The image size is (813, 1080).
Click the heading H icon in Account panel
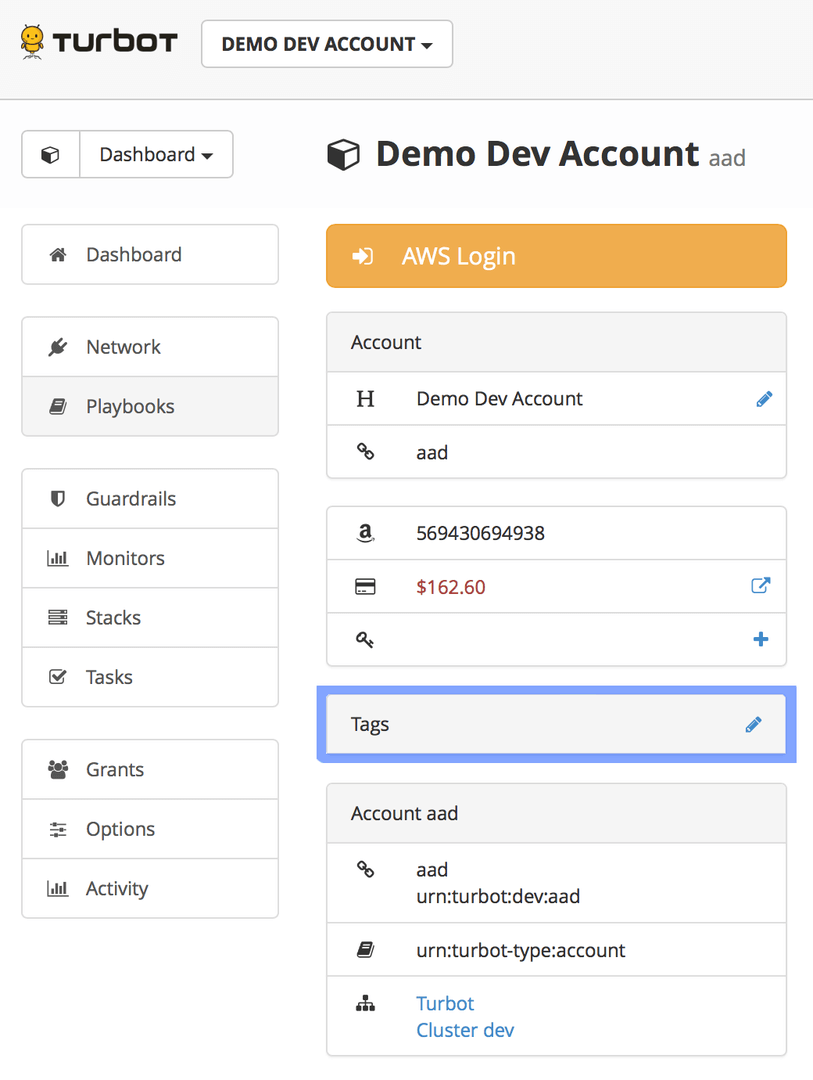tap(365, 399)
